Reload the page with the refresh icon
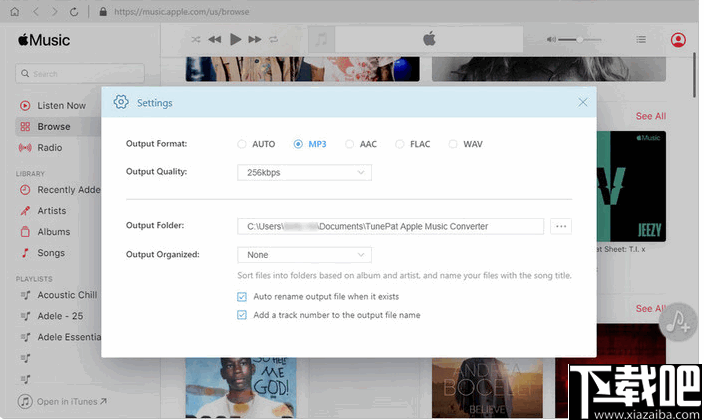 (x=74, y=12)
